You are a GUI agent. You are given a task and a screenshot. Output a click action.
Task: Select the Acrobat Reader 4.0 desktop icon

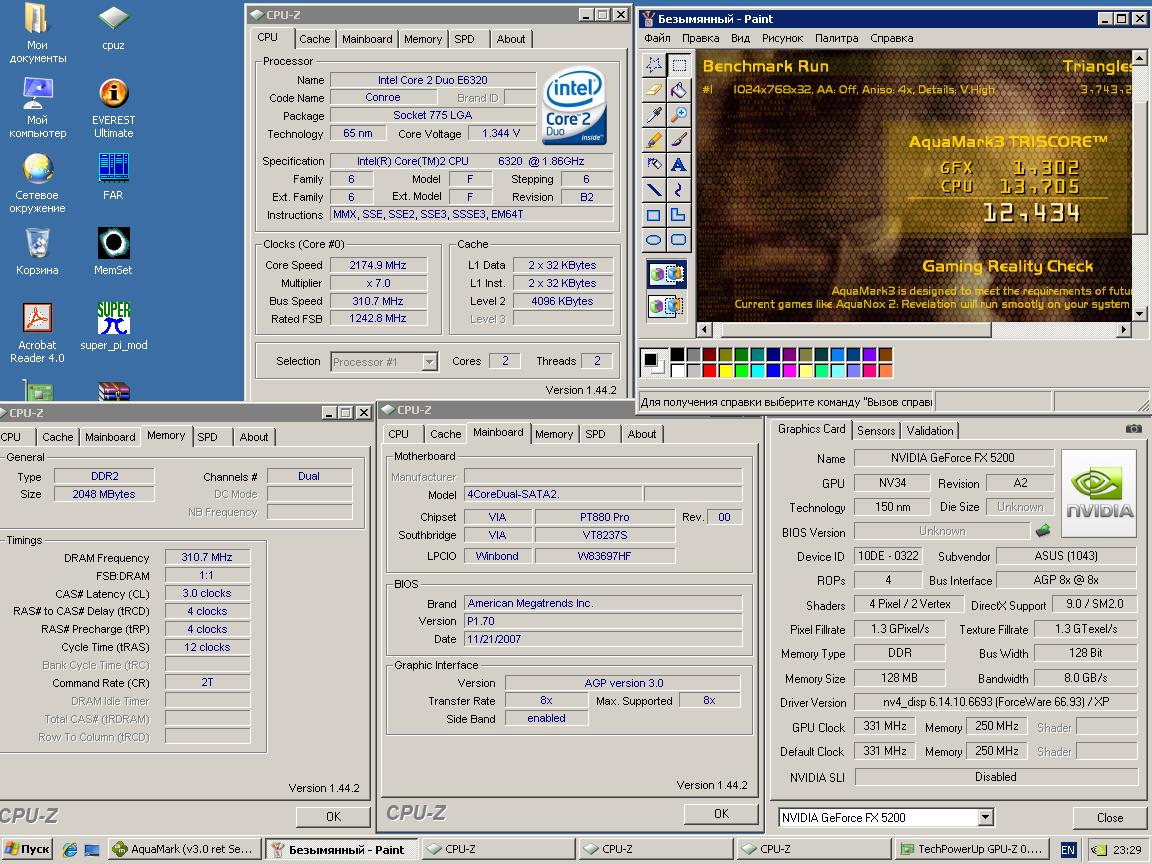tap(37, 333)
